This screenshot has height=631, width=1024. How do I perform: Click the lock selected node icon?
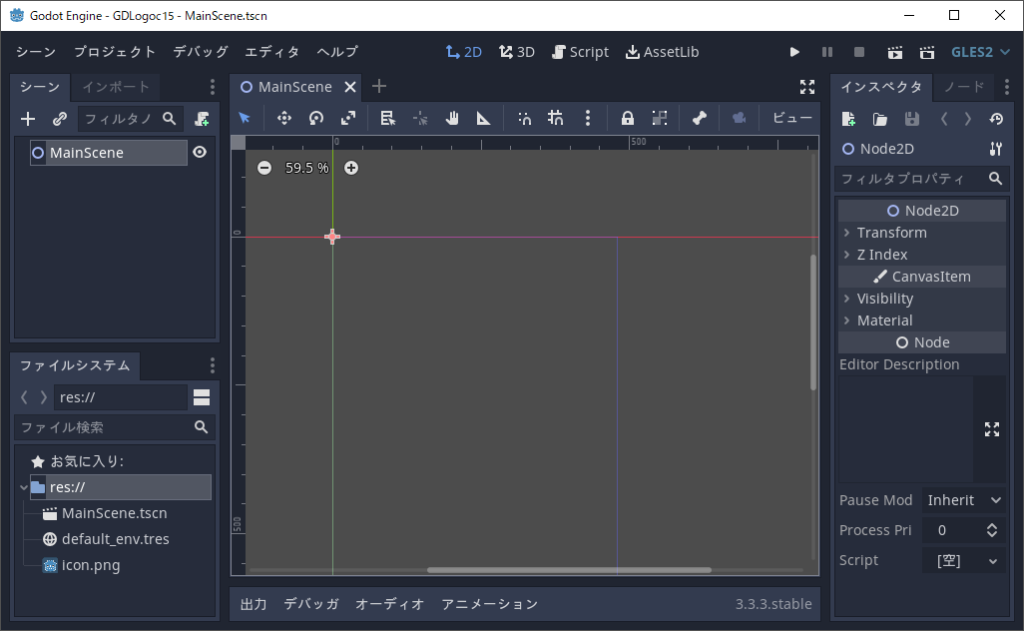(x=627, y=118)
